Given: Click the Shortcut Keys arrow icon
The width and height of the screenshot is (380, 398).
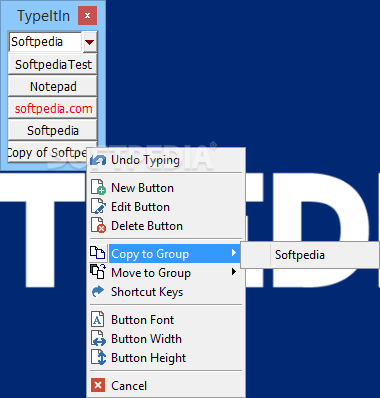Looking at the screenshot, I should [x=98, y=291].
